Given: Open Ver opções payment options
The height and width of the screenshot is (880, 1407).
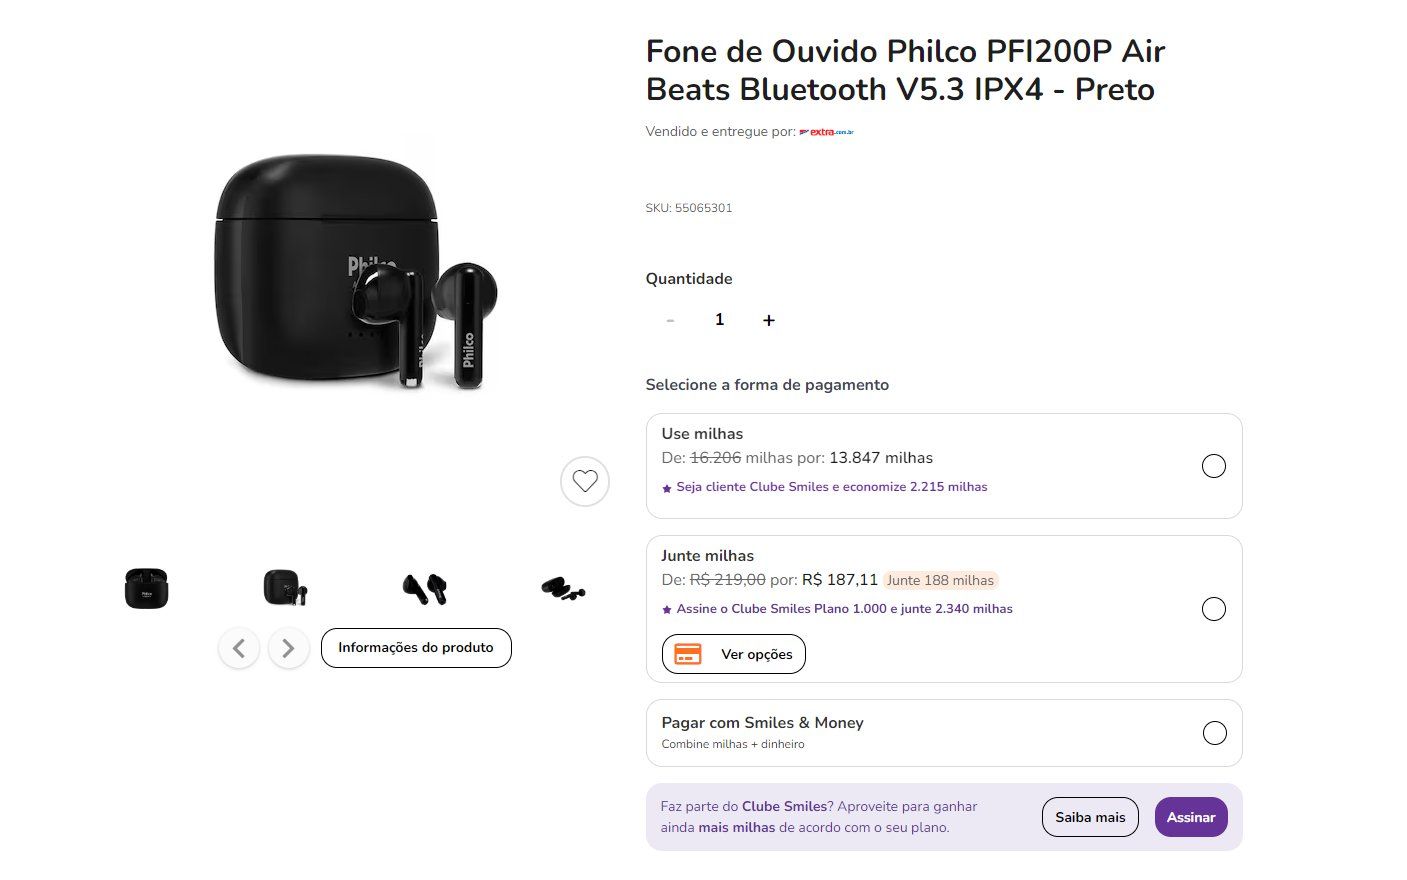Looking at the screenshot, I should (x=734, y=654).
